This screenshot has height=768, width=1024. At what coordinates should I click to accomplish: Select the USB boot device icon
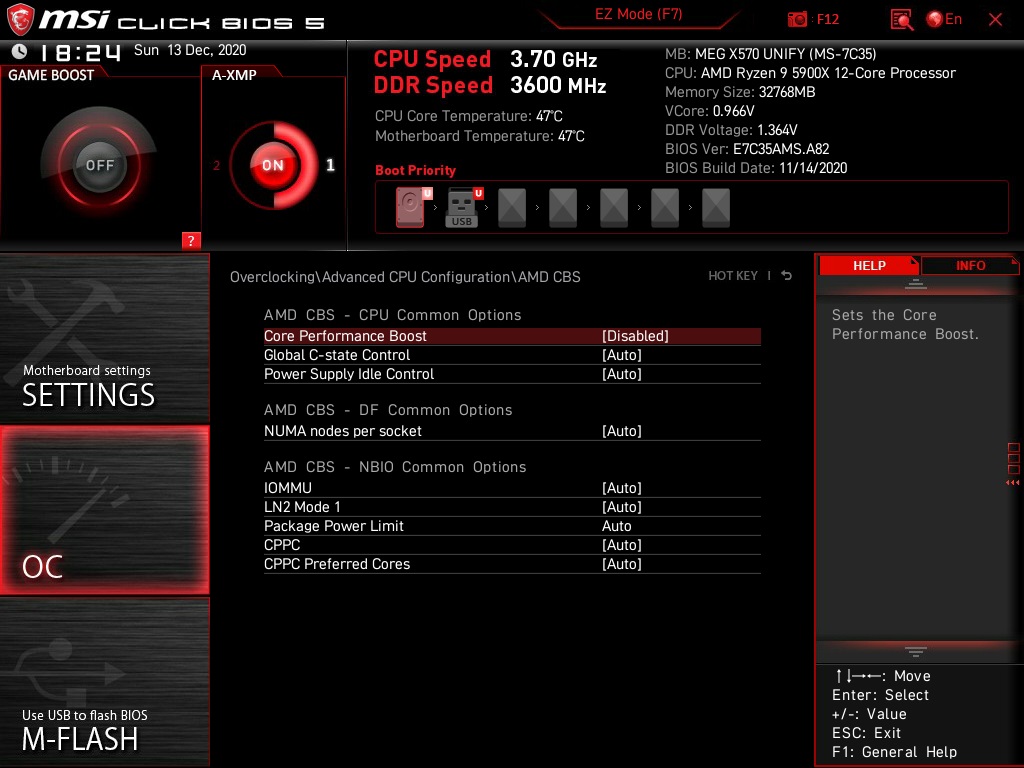(464, 207)
